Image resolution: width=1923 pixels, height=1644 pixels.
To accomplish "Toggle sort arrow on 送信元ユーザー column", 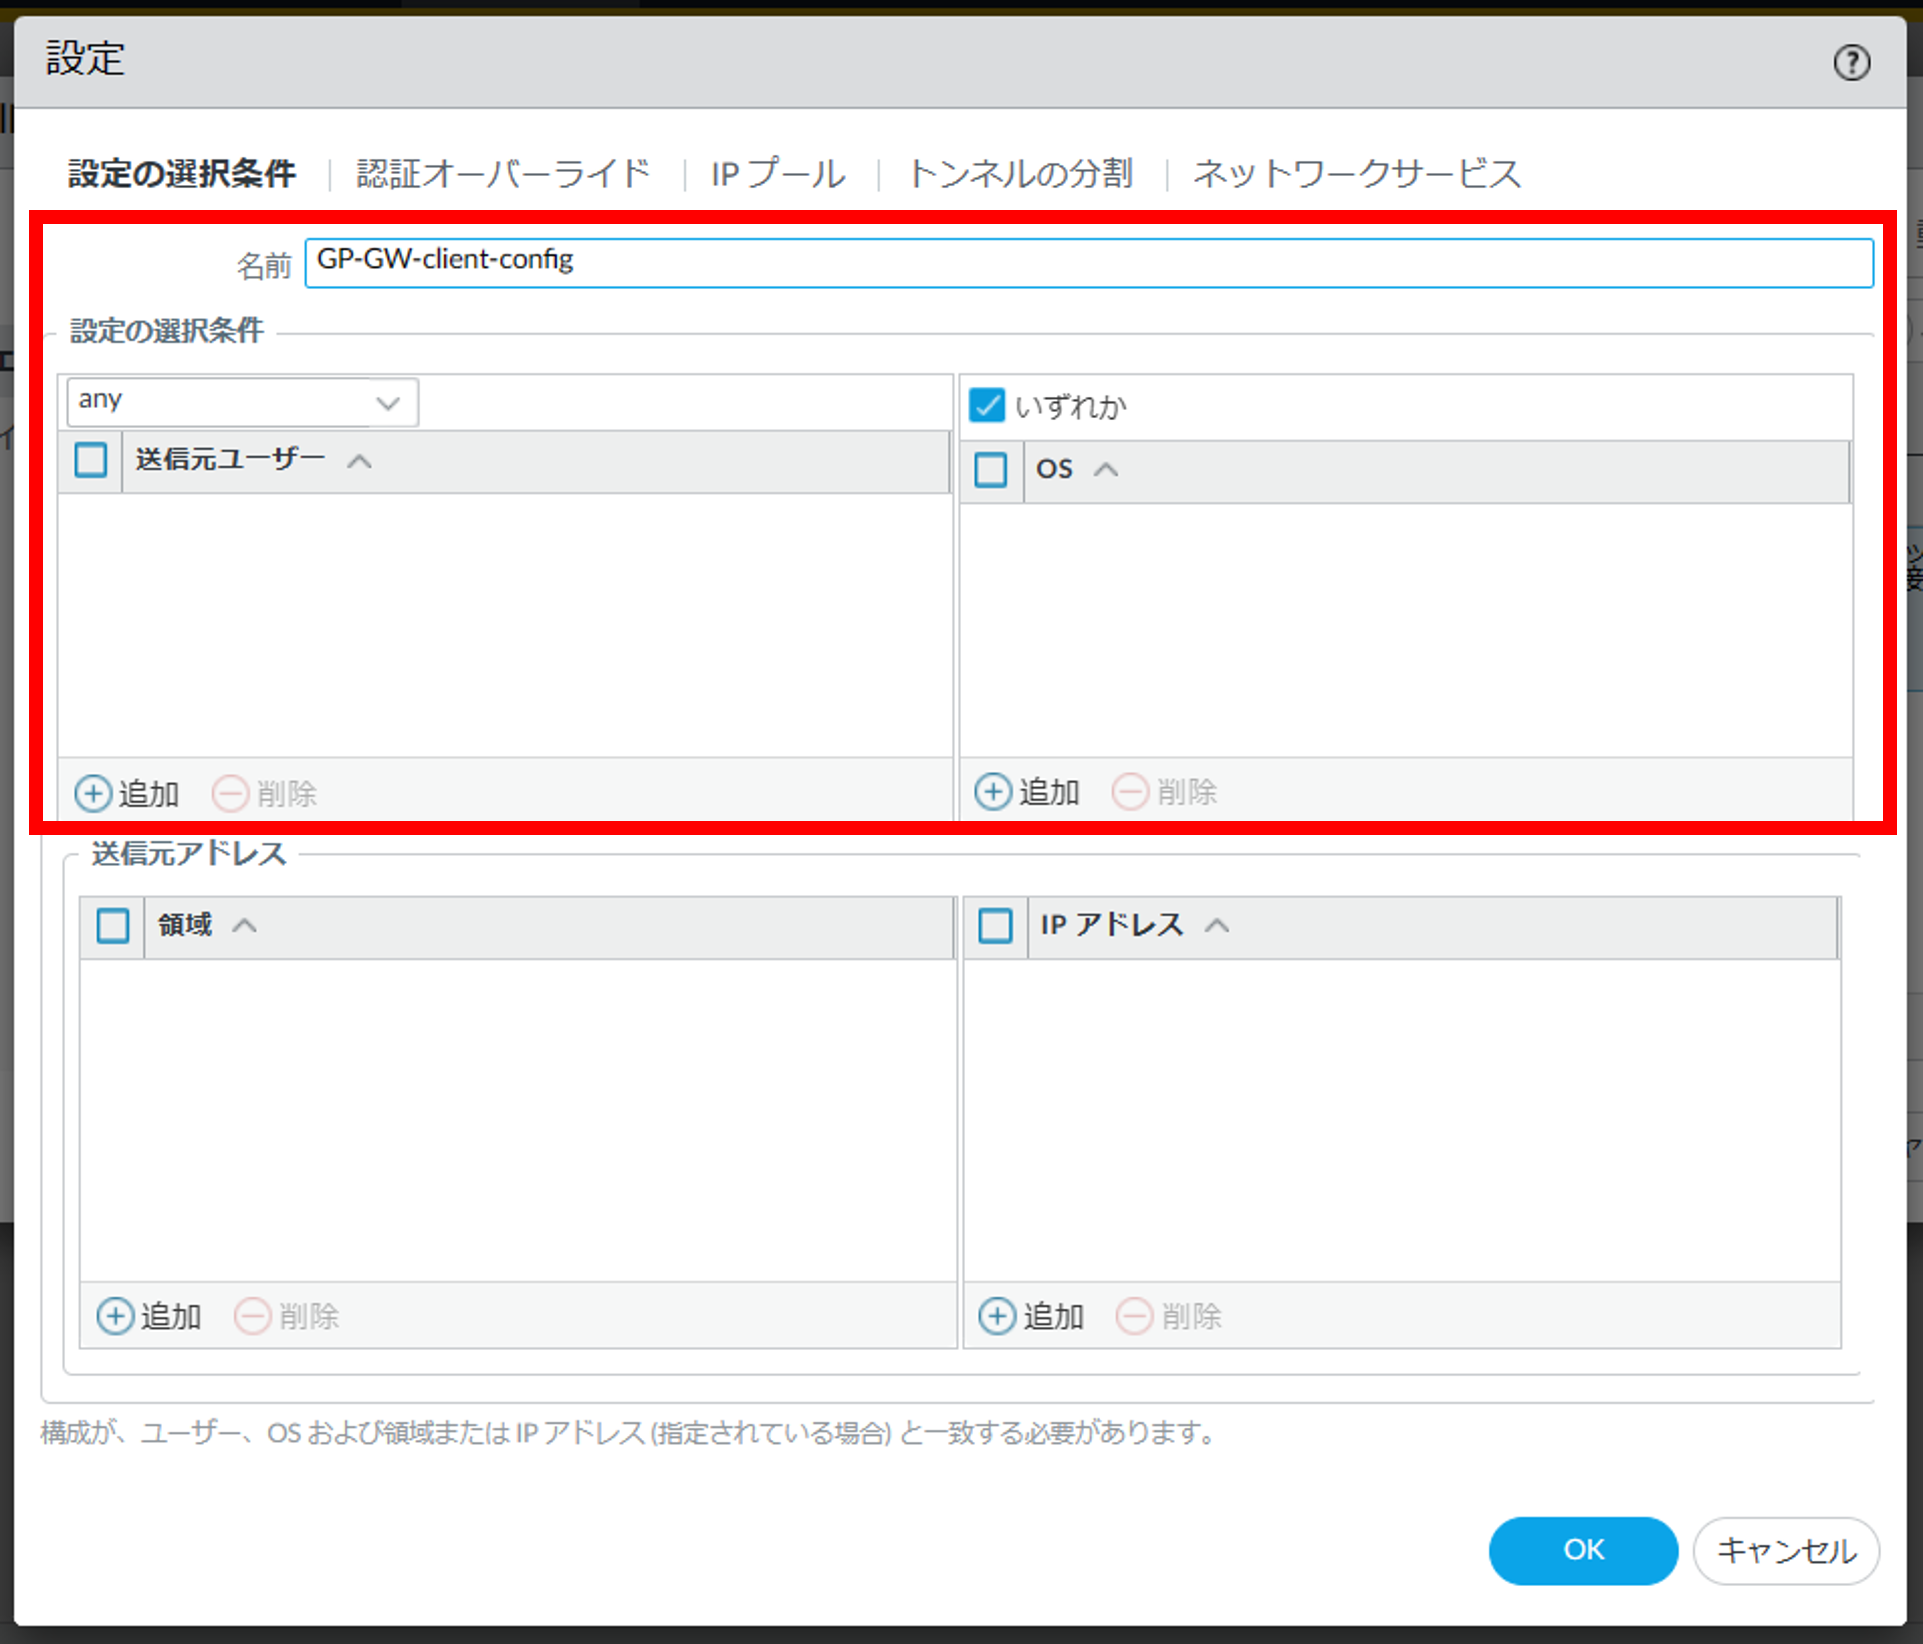I will pos(360,460).
